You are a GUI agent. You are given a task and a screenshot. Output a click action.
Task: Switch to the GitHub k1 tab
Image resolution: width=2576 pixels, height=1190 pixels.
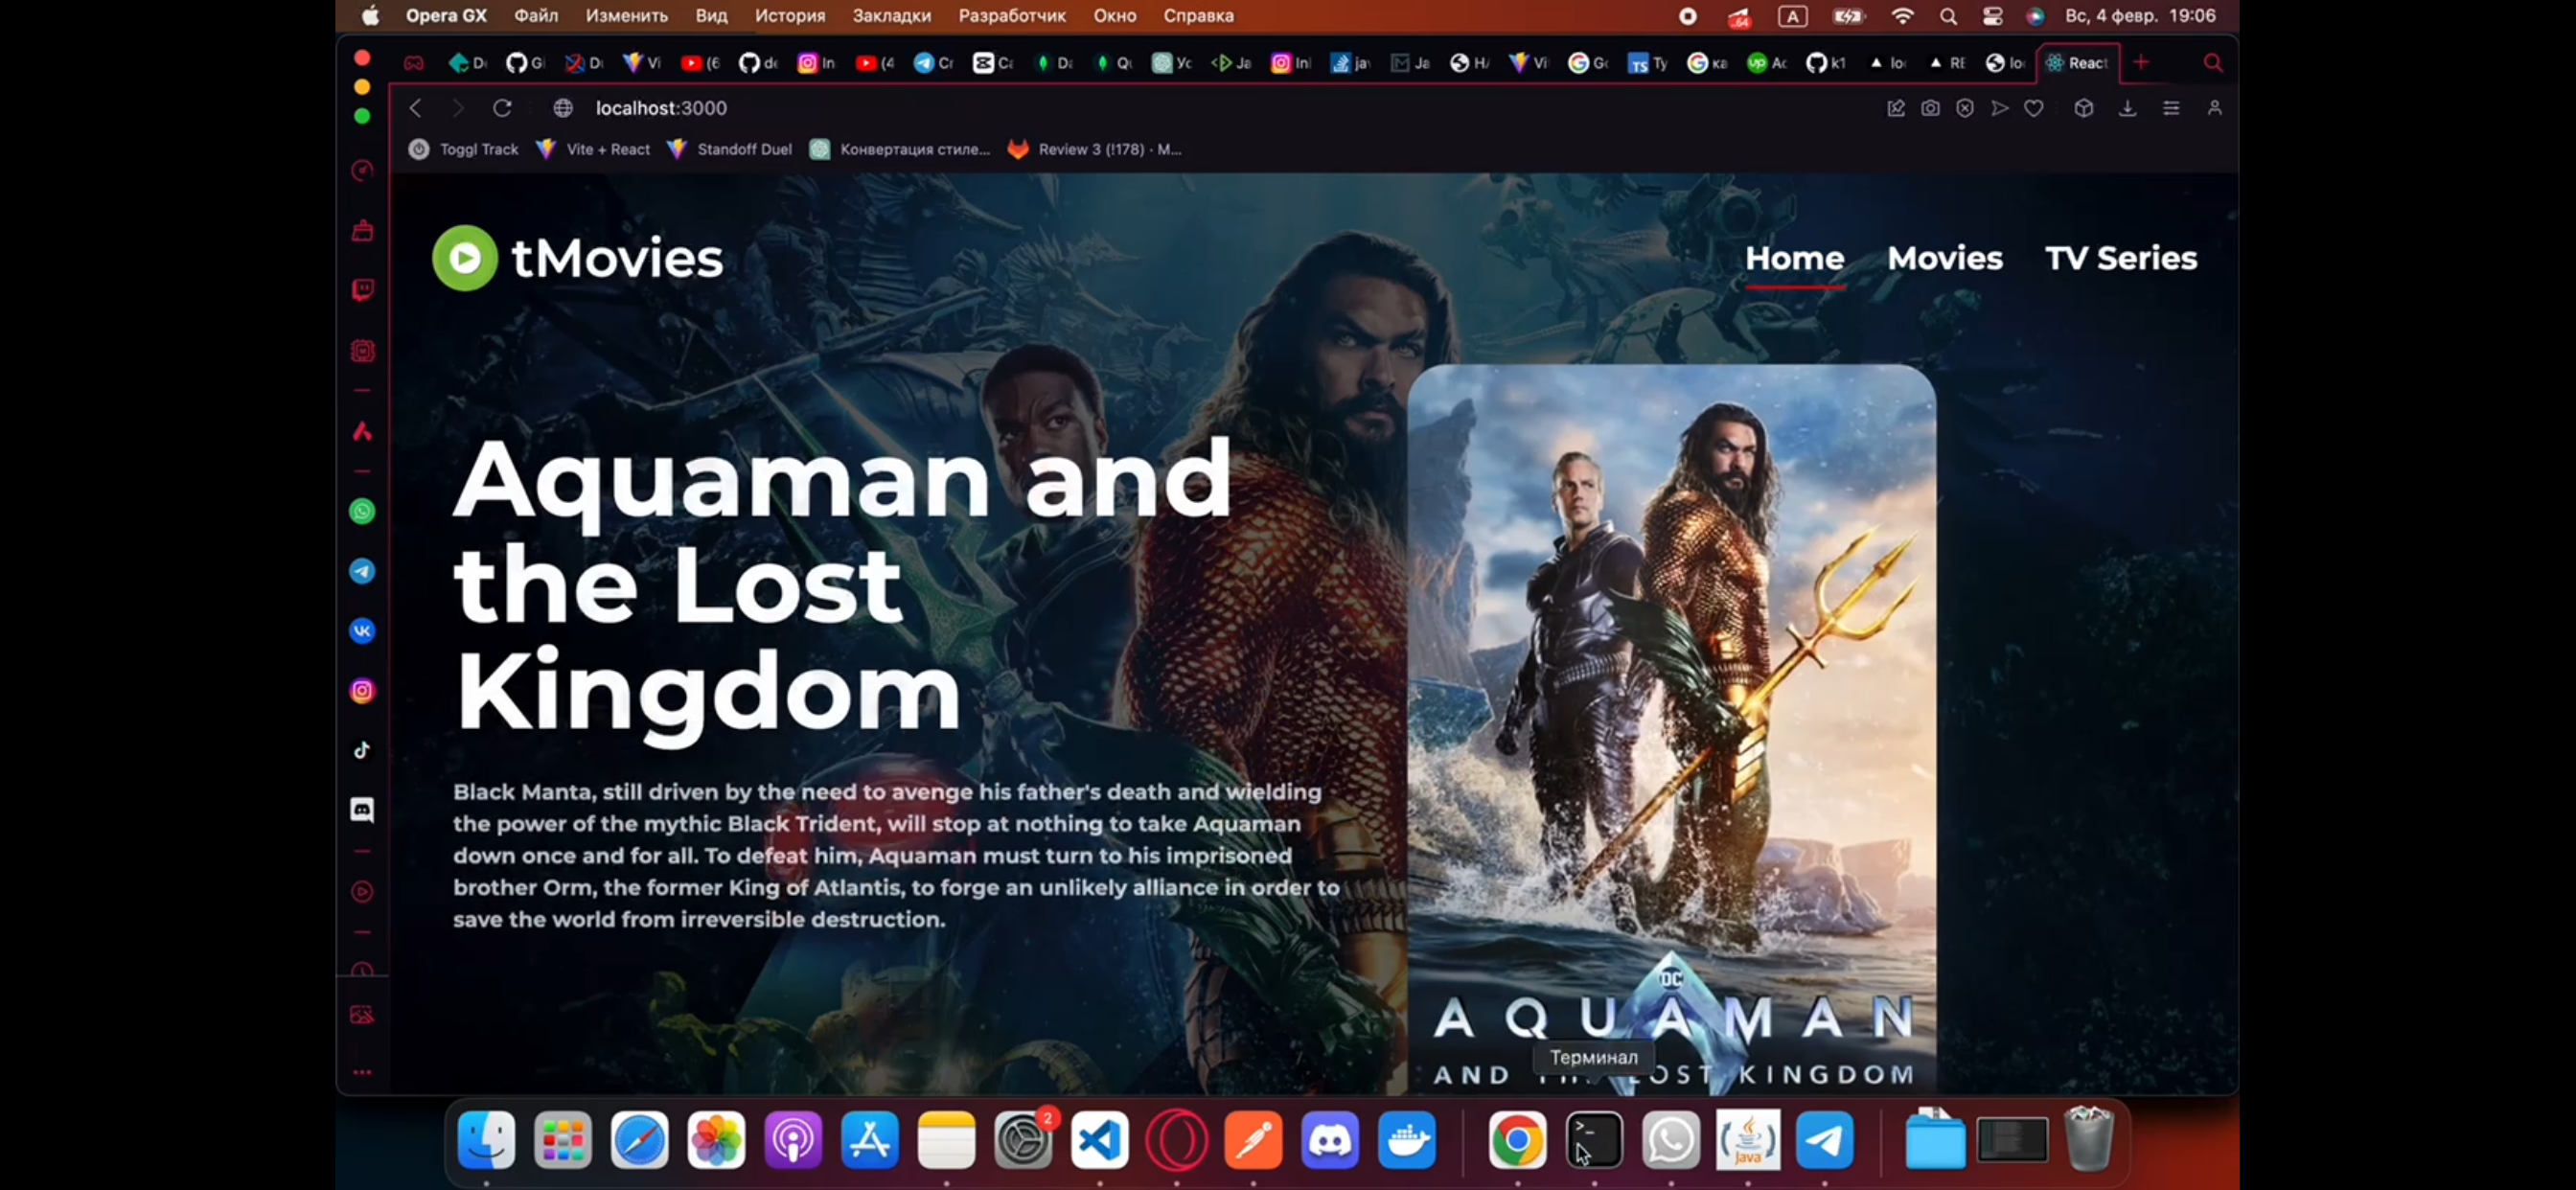pos(1826,63)
